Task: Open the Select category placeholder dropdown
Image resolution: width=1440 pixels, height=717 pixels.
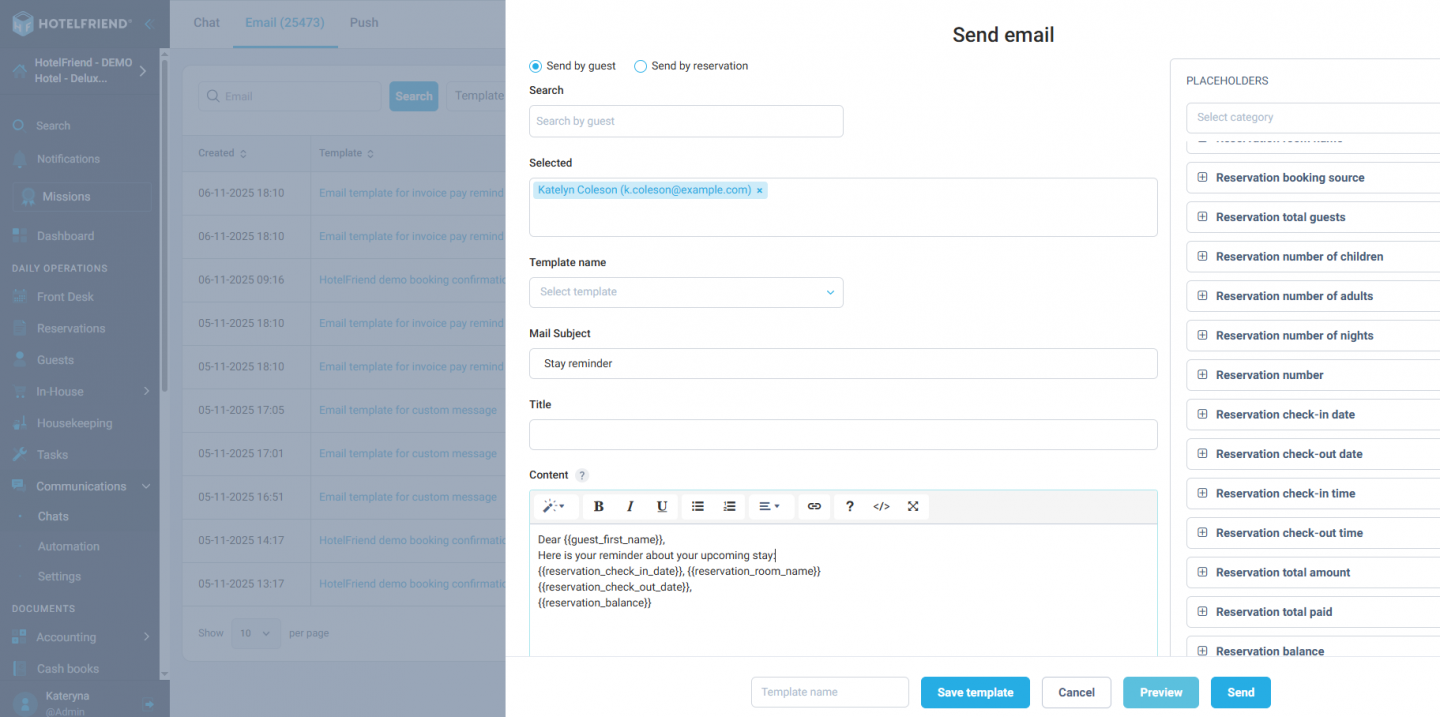Action: (1310, 117)
